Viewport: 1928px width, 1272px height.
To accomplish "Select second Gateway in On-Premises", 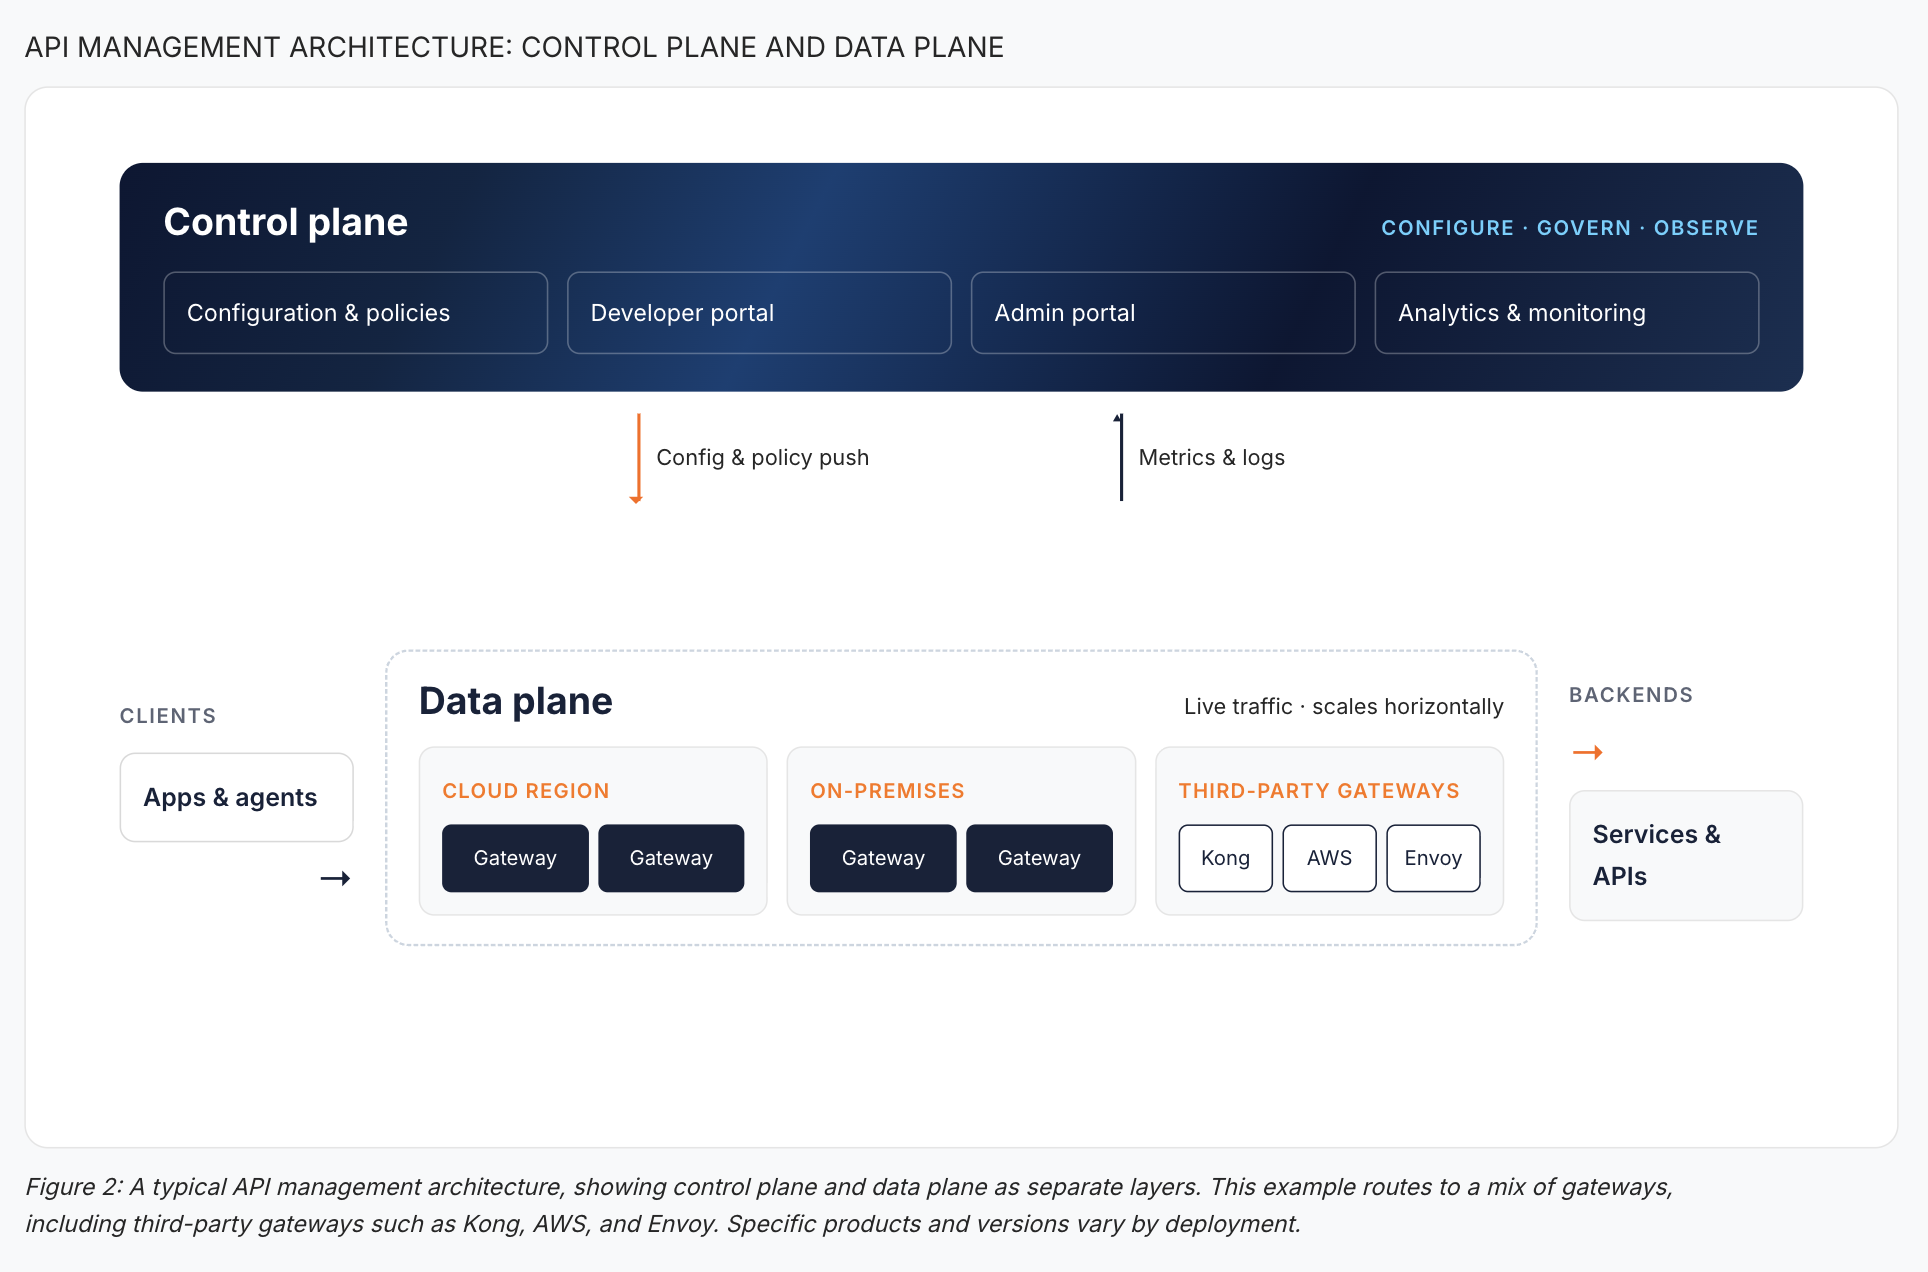I will [x=1039, y=858].
